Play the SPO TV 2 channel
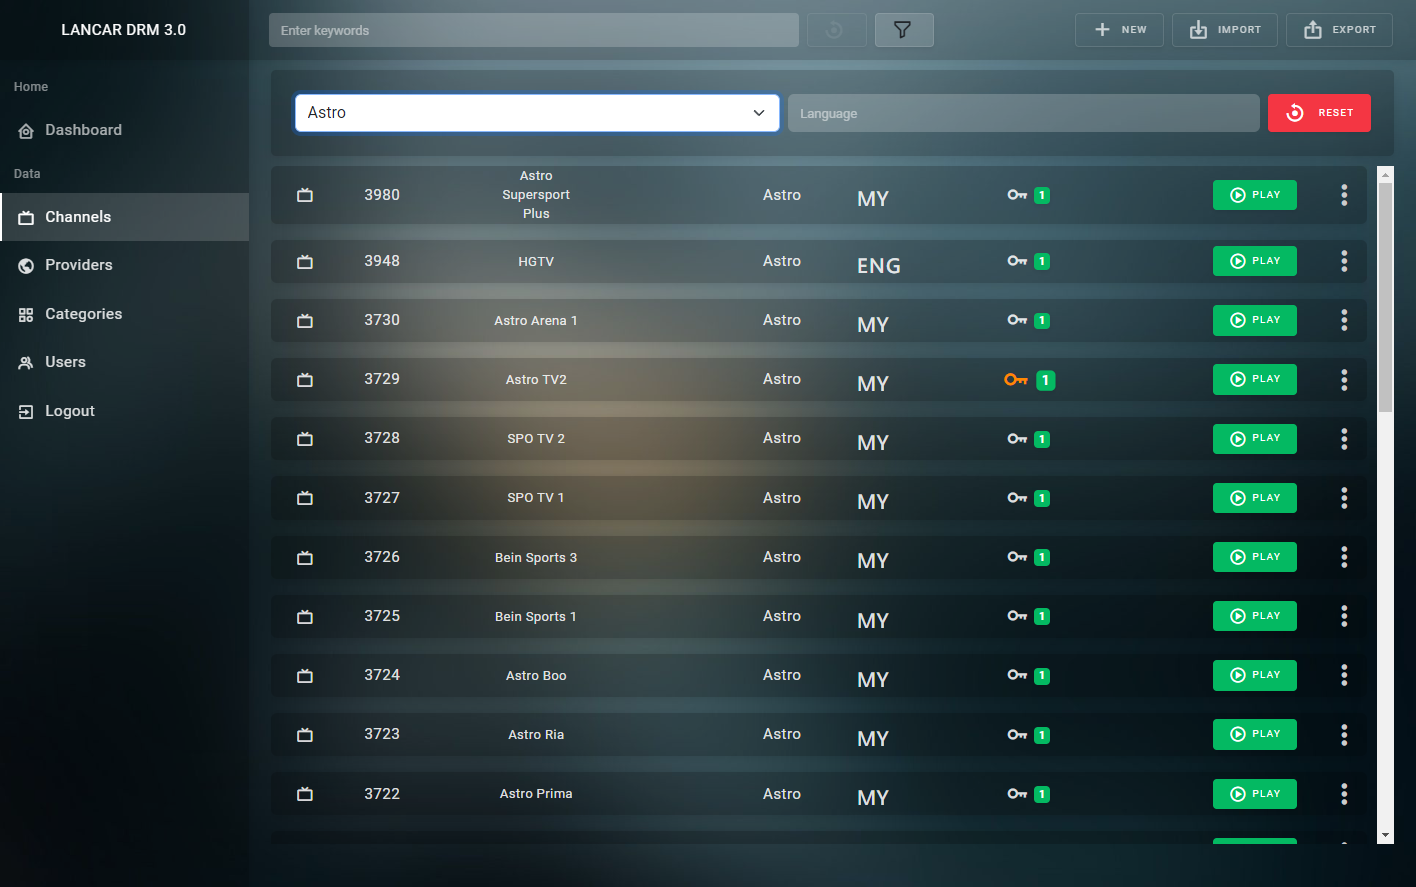1416x887 pixels. (1255, 438)
